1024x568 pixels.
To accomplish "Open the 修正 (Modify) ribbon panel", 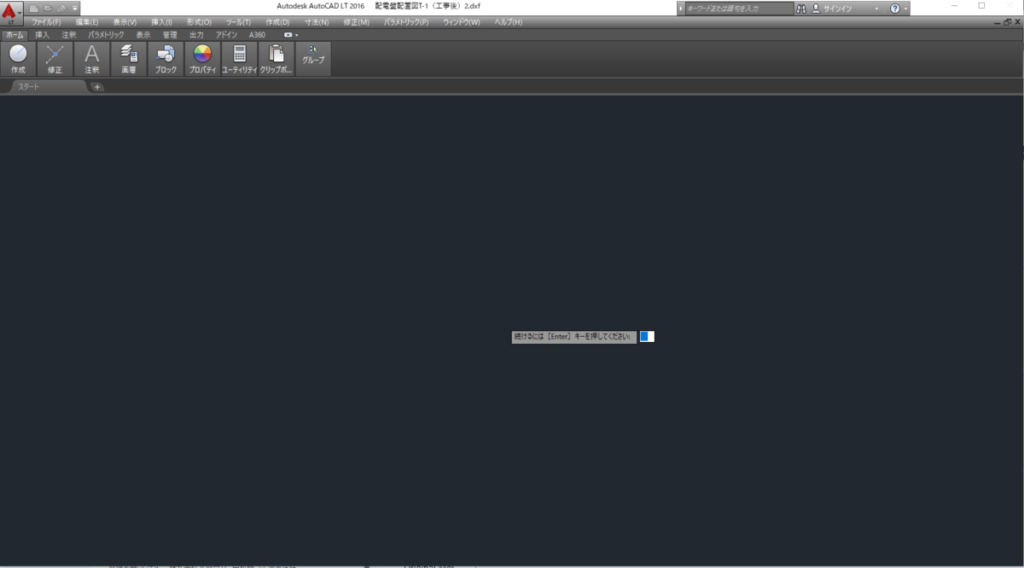I will point(55,59).
